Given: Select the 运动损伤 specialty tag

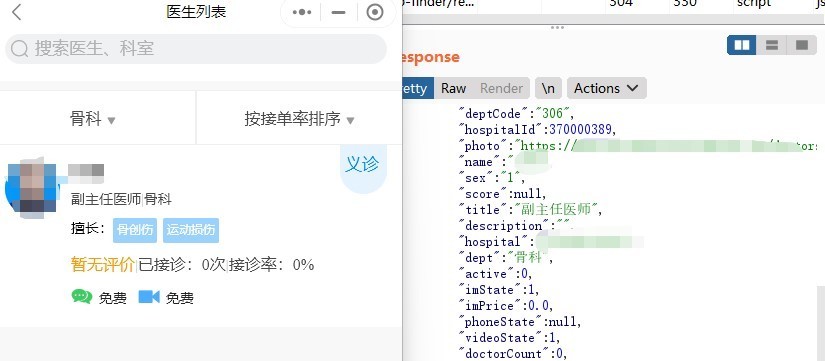Looking at the screenshot, I should pyautogui.click(x=190, y=230).
